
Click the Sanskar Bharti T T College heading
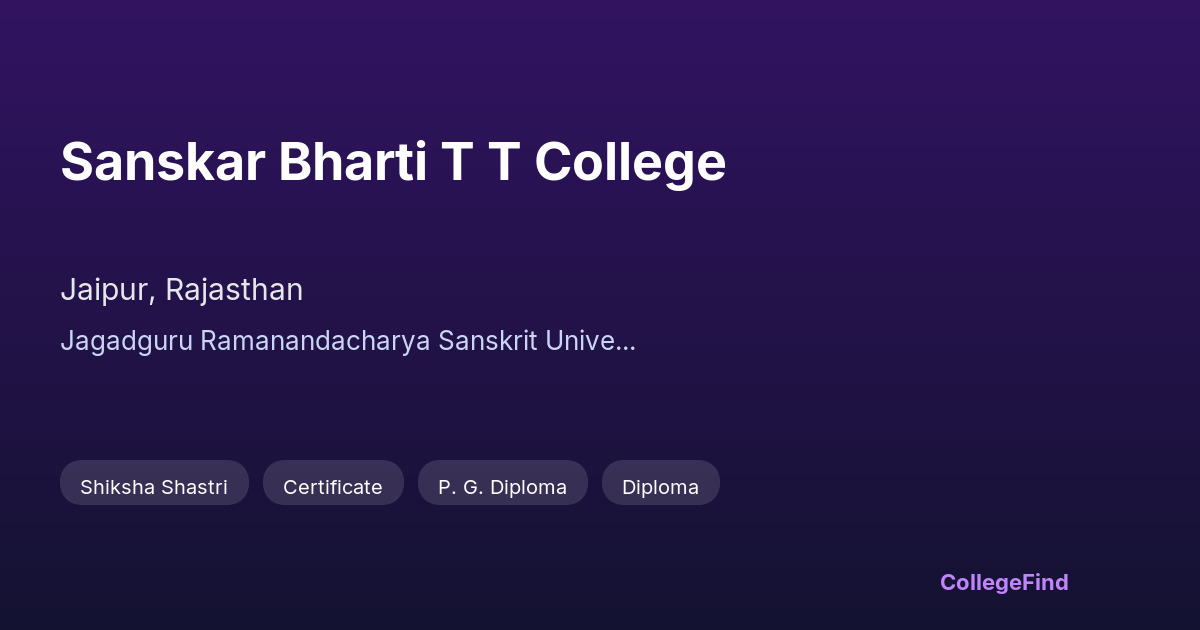point(393,162)
